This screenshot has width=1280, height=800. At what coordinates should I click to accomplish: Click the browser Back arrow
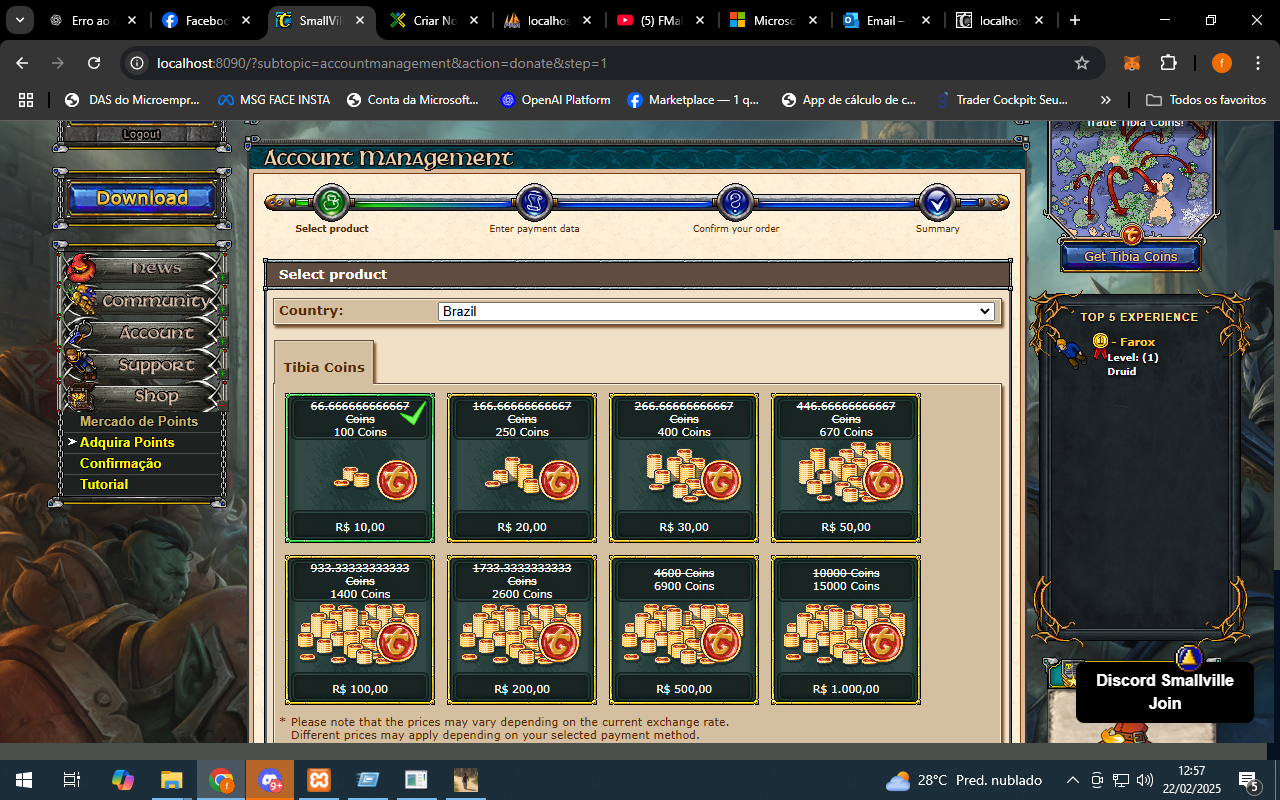tap(22, 63)
